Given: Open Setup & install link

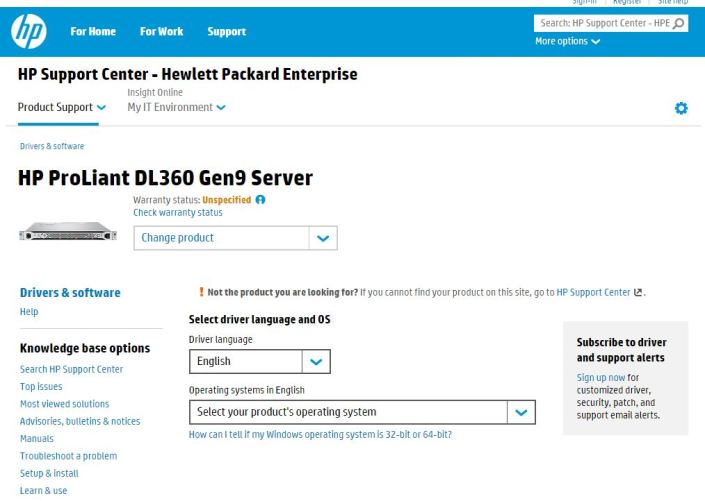Looking at the screenshot, I should [49, 473].
